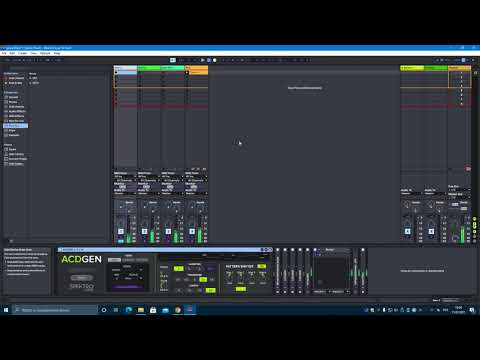Open the Edit menu
480x360 pixels.
pos(12,53)
